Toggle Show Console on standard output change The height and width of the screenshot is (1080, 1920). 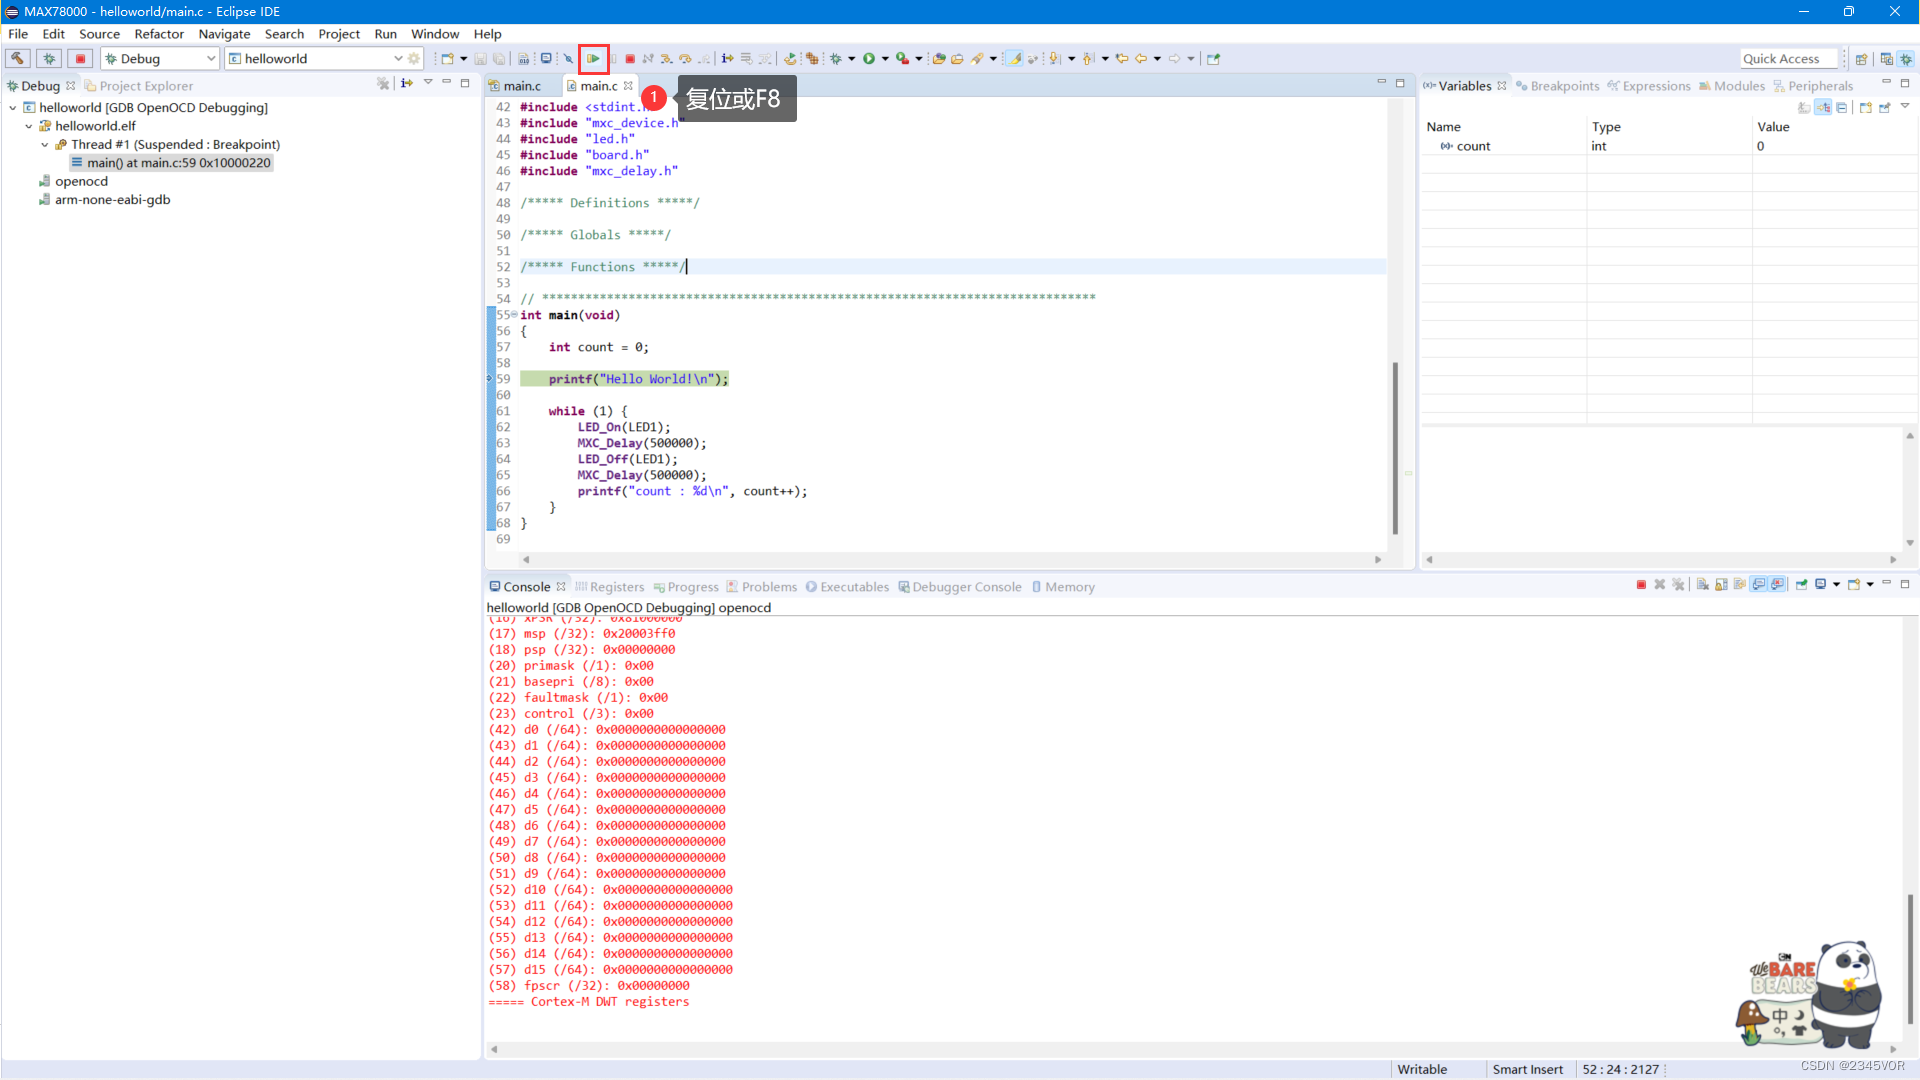[x=1758, y=585]
